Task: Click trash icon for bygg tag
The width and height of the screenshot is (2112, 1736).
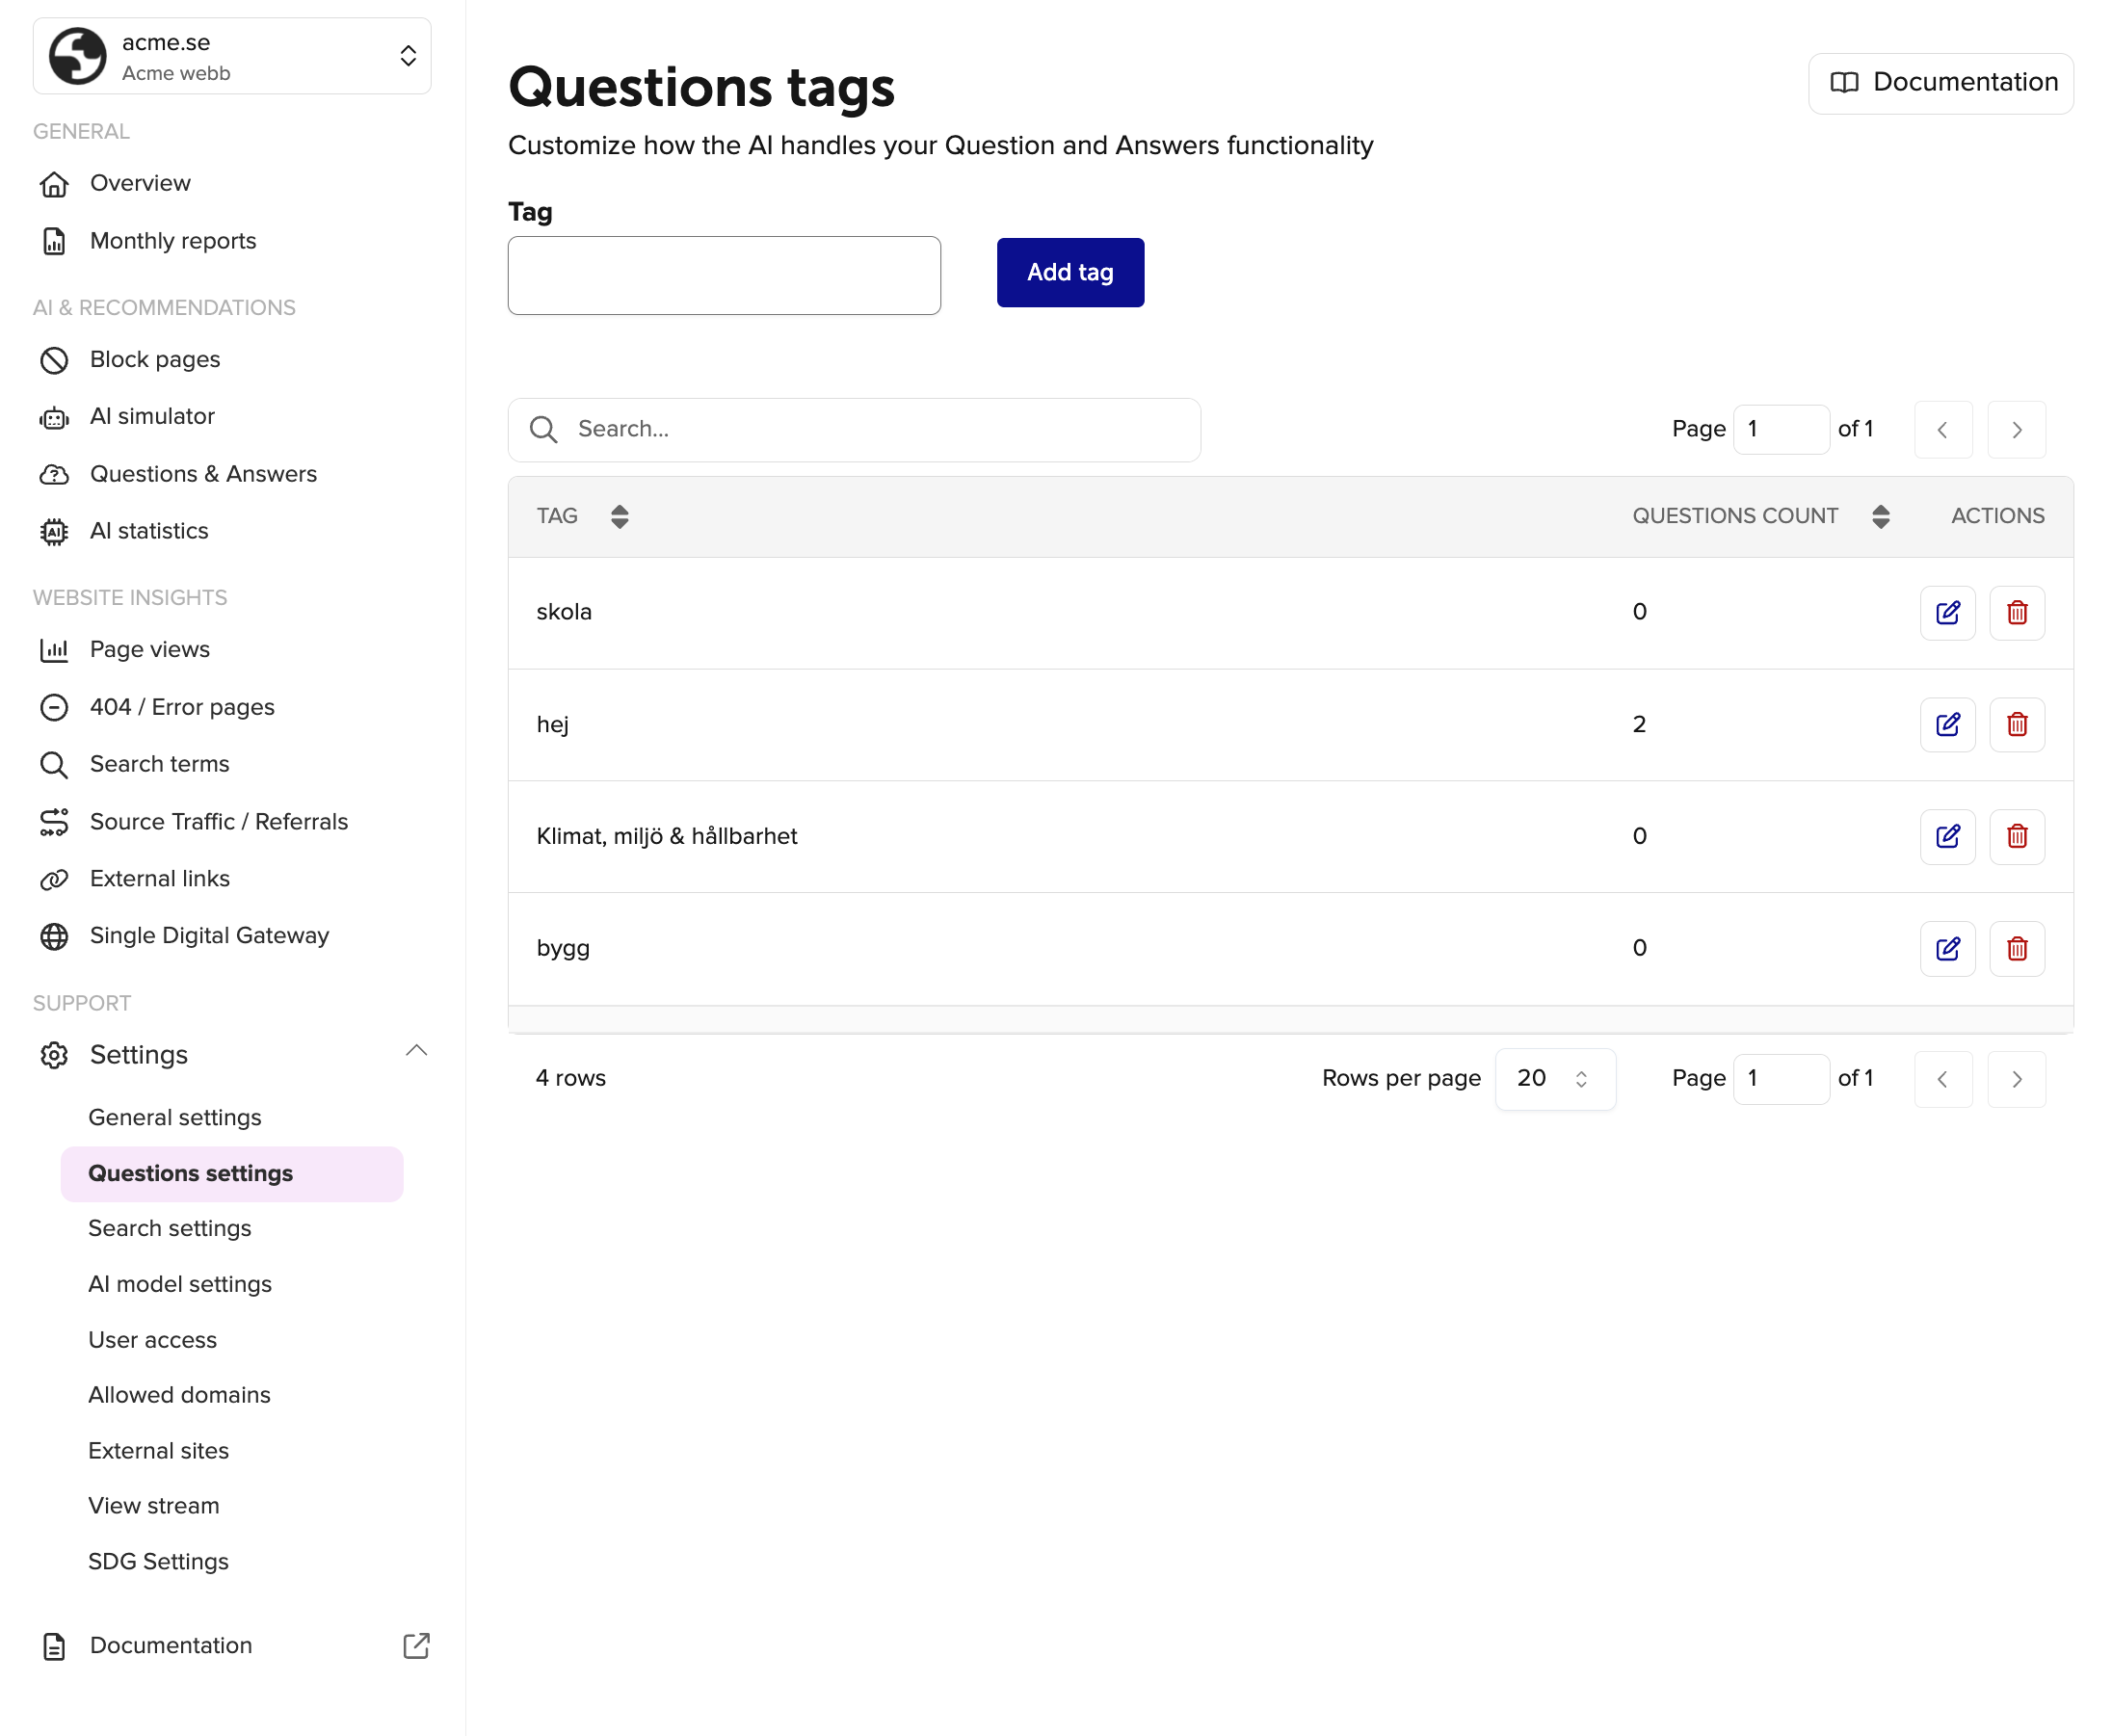Action: click(x=2016, y=948)
